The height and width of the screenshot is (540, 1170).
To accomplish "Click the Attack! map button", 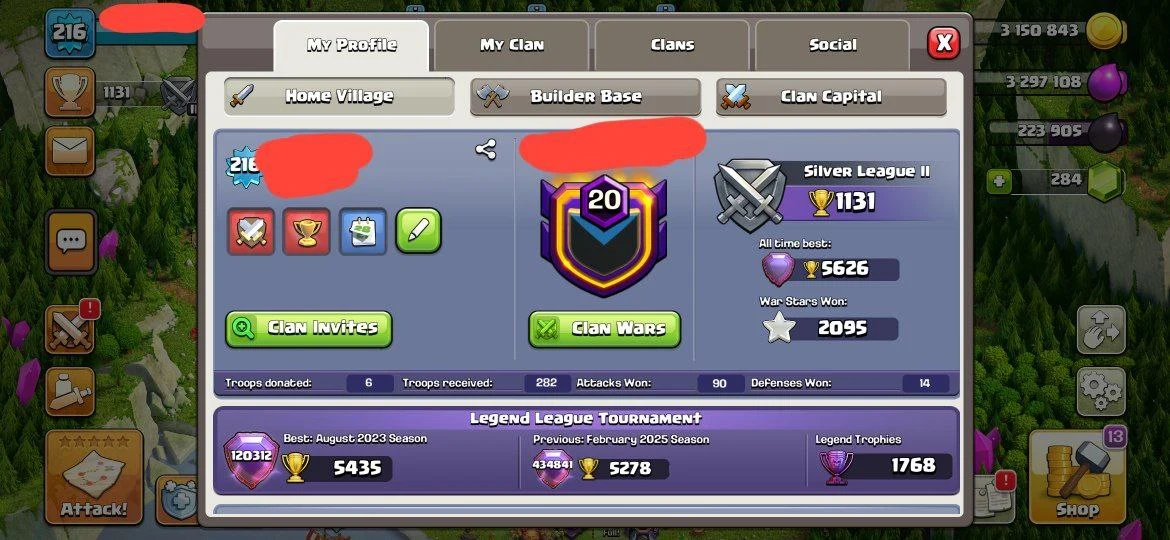I will [94, 477].
